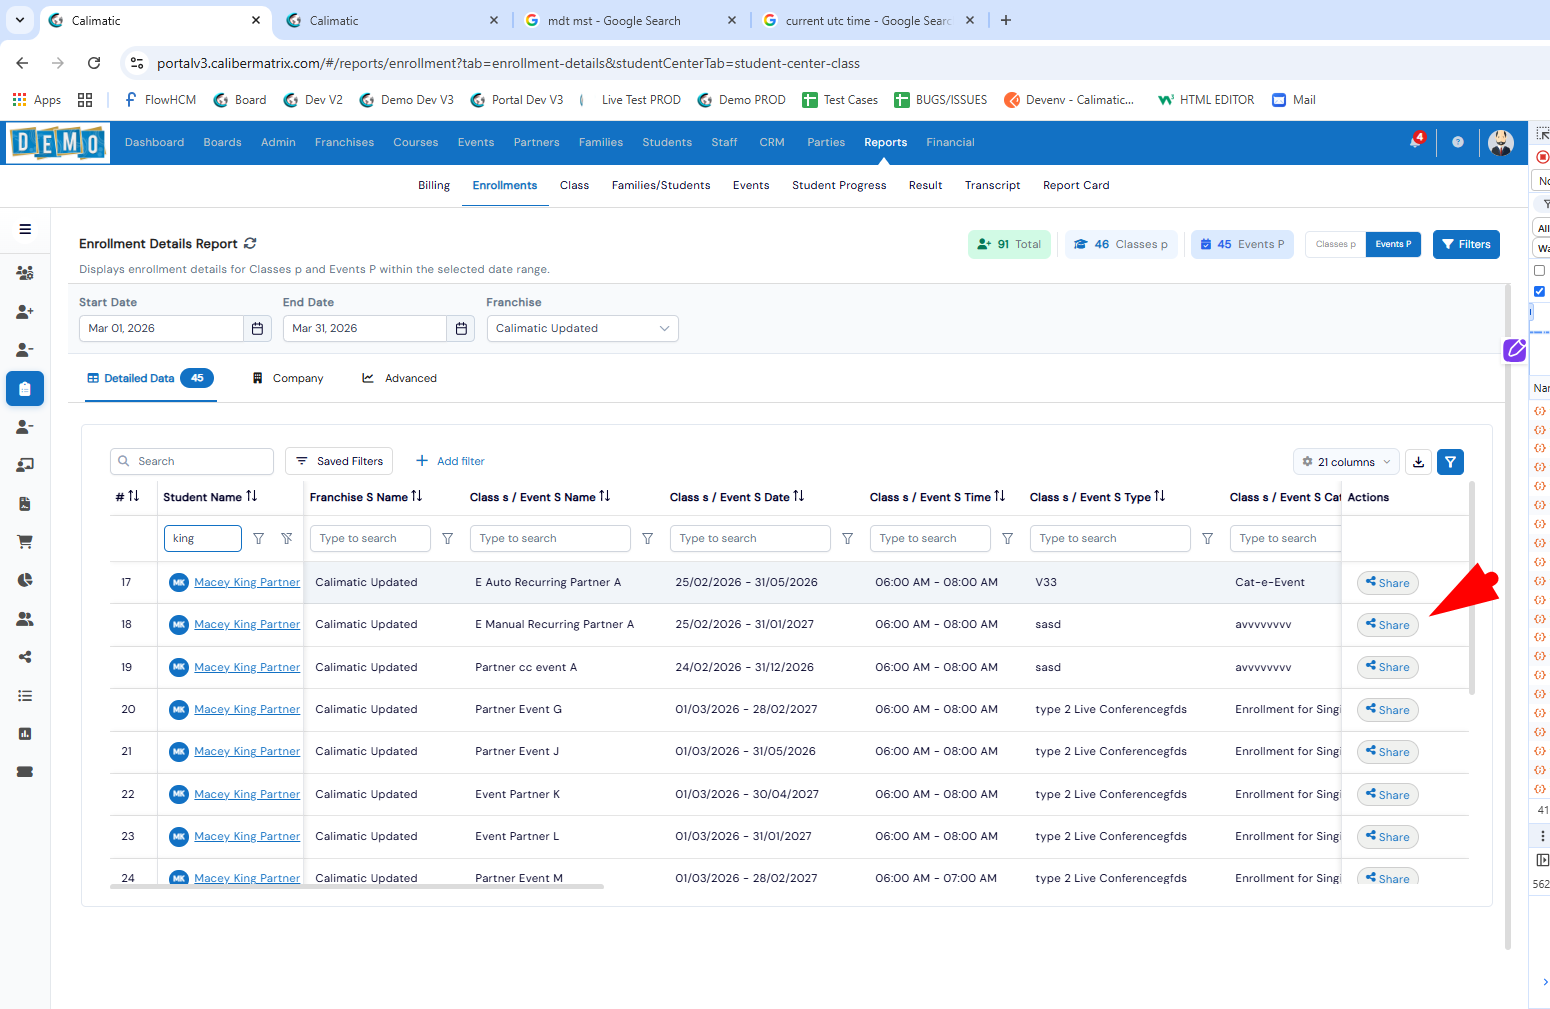Screen dimensions: 1550x1009
Task: Open the Saved Filters dropdown
Action: [339, 461]
